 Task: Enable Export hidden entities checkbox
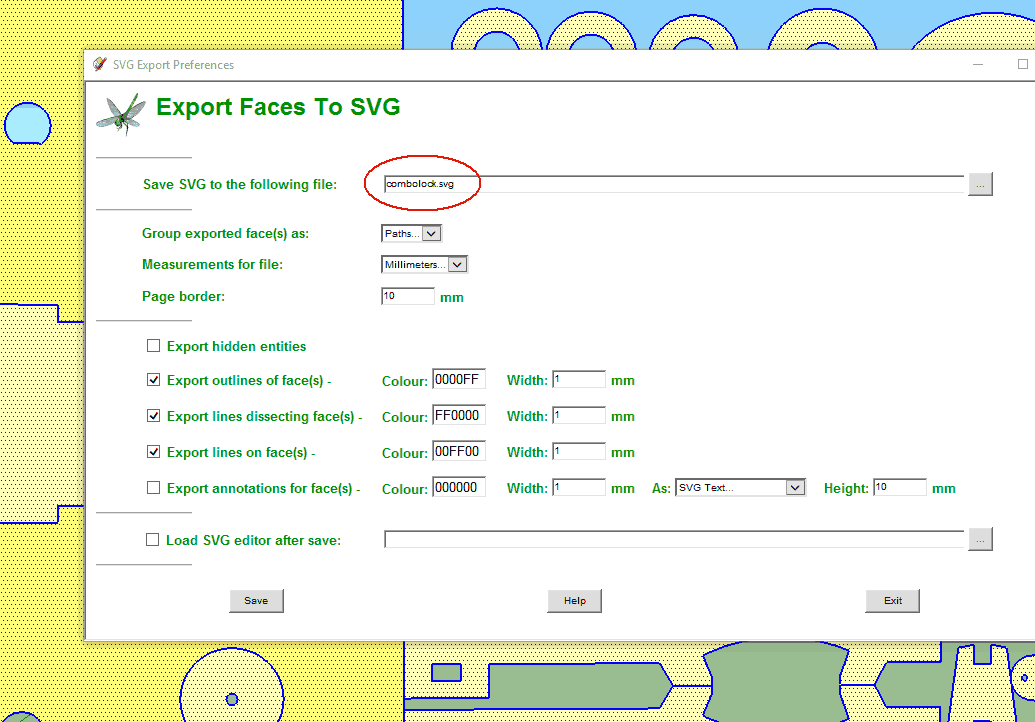coord(153,346)
